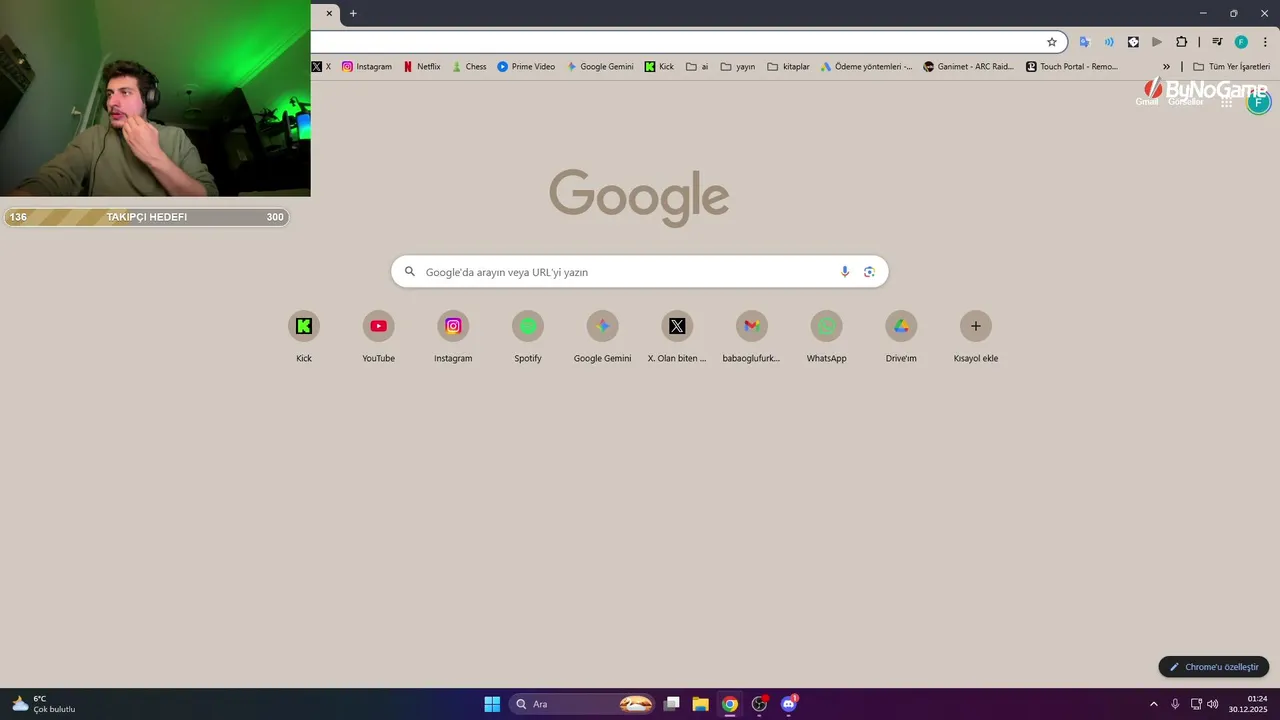Viewport: 1280px width, 720px height.
Task: Open the Google Gemini bookmark
Action: [x=600, y=67]
